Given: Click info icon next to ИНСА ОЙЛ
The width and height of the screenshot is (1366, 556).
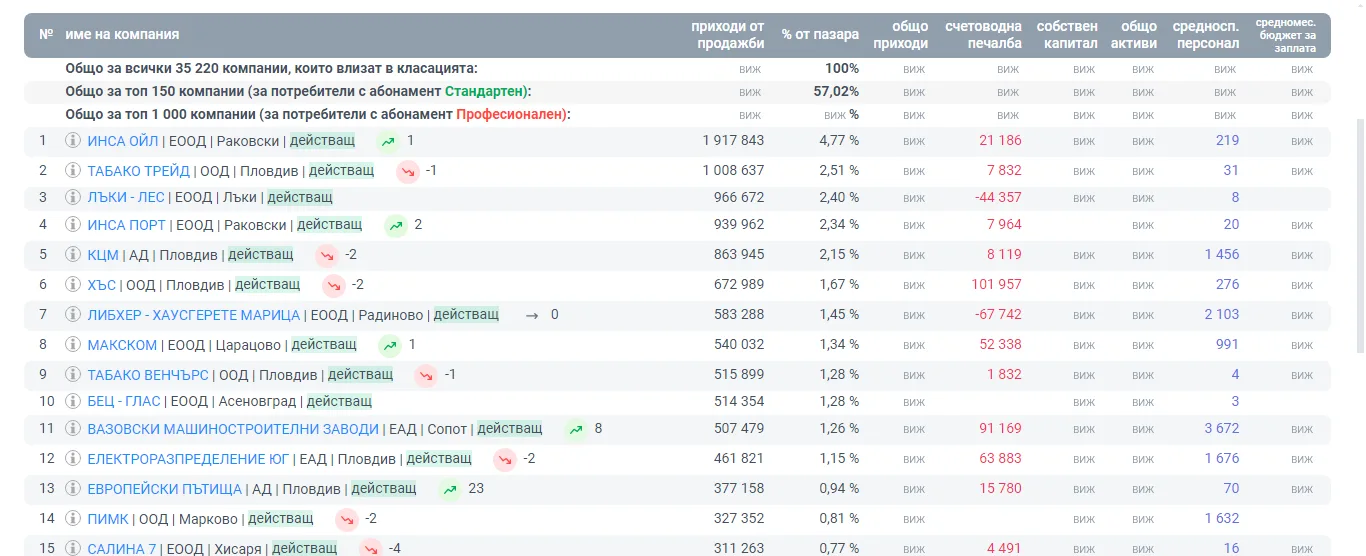Looking at the screenshot, I should tap(72, 141).
